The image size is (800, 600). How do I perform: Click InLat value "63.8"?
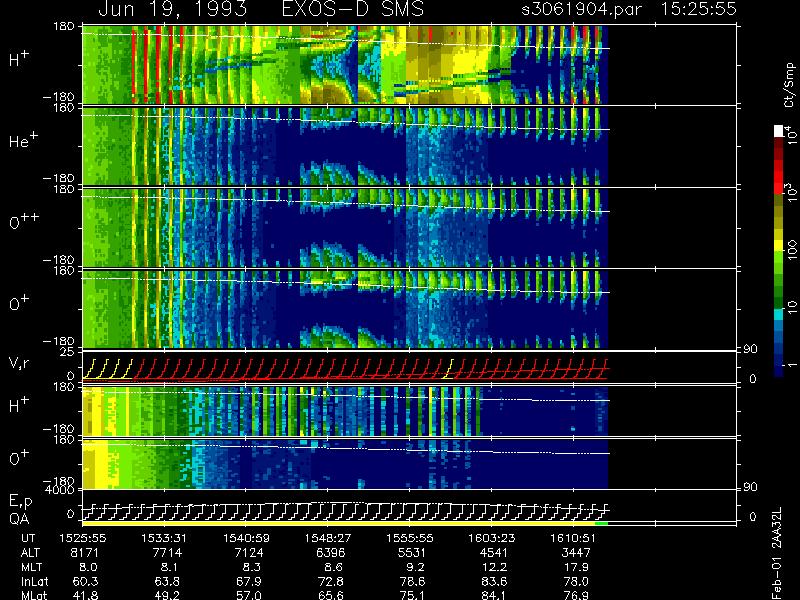[167, 582]
